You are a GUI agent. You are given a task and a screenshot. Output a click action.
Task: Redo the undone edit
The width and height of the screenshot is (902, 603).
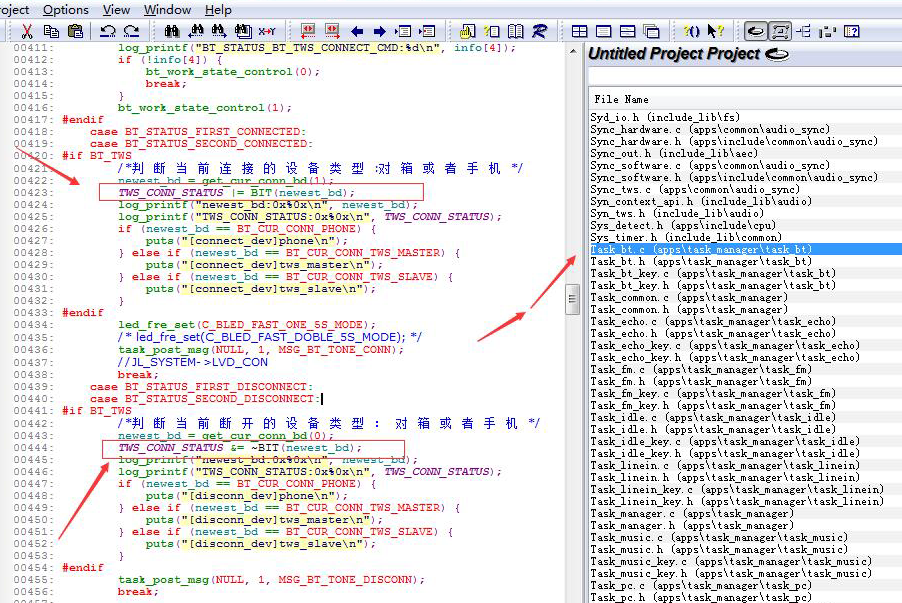tap(132, 31)
